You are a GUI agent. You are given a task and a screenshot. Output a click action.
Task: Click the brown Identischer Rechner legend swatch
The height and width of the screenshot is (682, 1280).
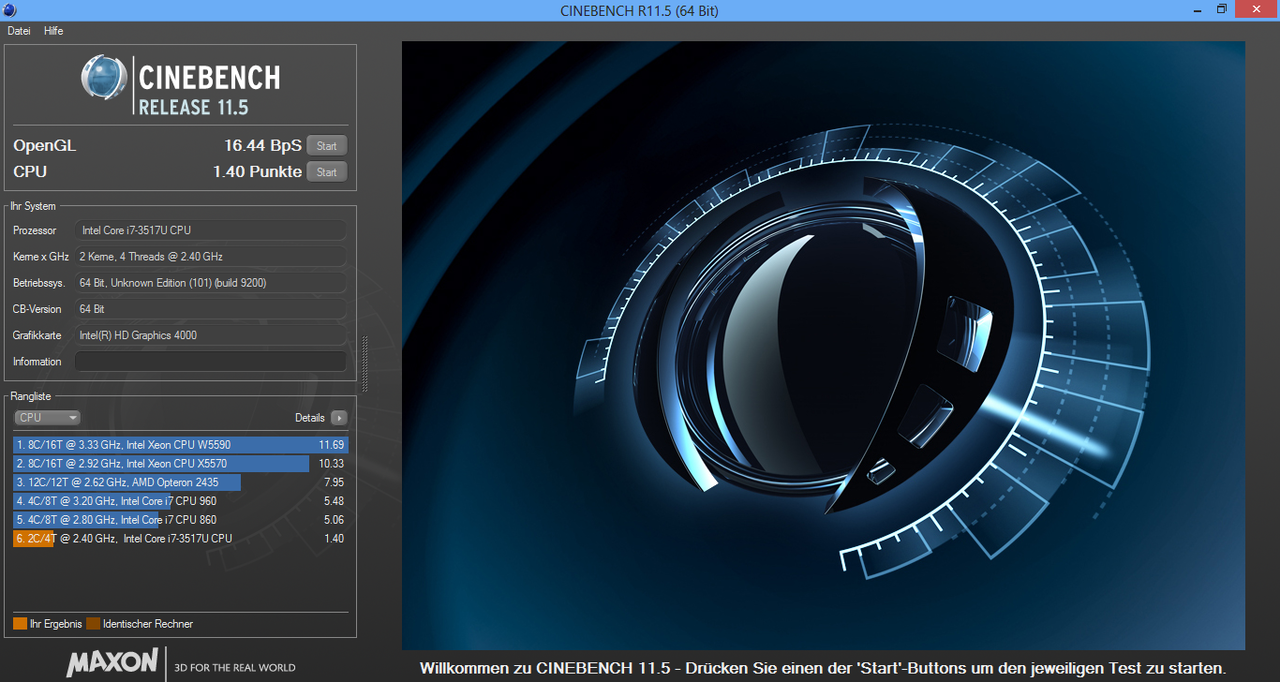[x=93, y=624]
